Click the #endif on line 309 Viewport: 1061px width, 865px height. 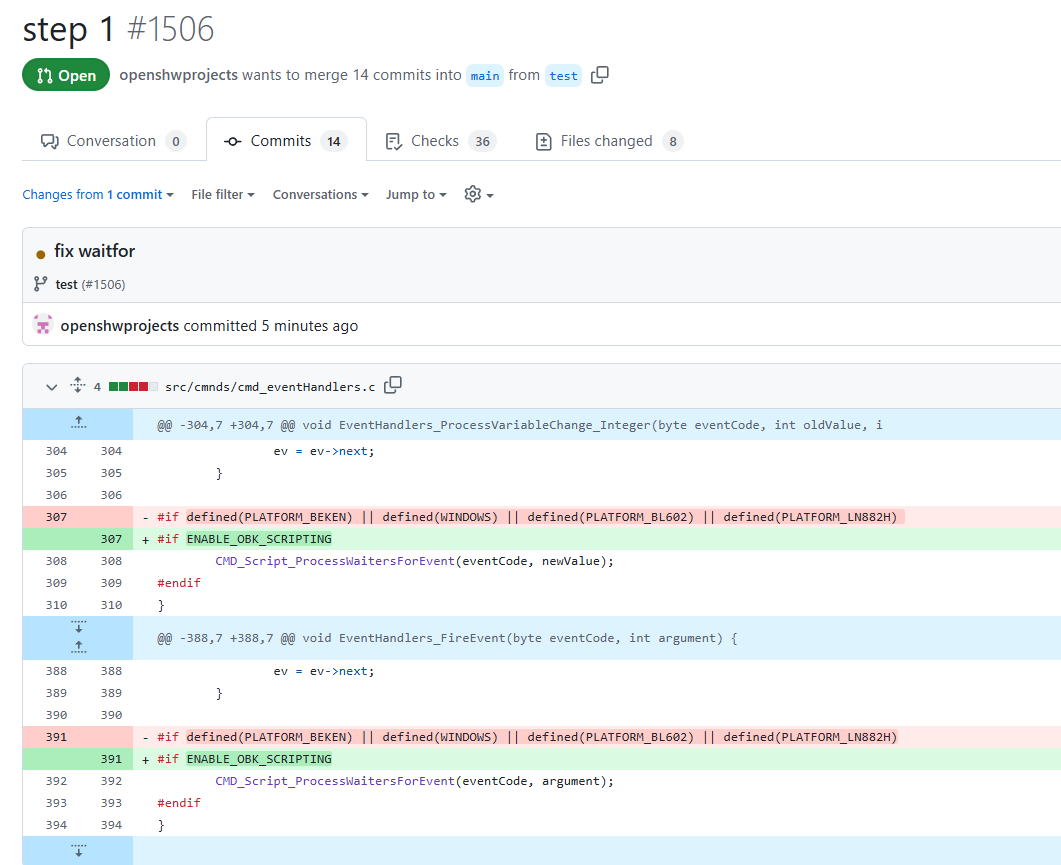[x=179, y=583]
